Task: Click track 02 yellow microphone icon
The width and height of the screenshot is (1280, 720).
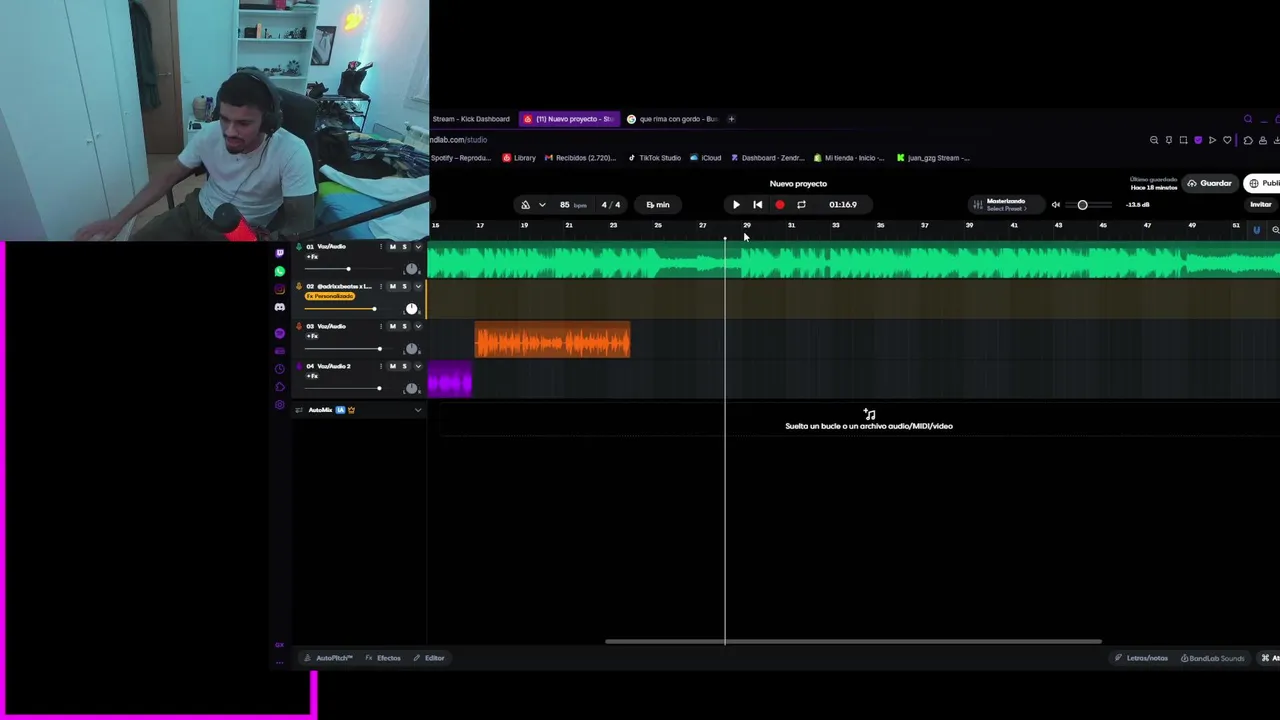Action: [298, 287]
